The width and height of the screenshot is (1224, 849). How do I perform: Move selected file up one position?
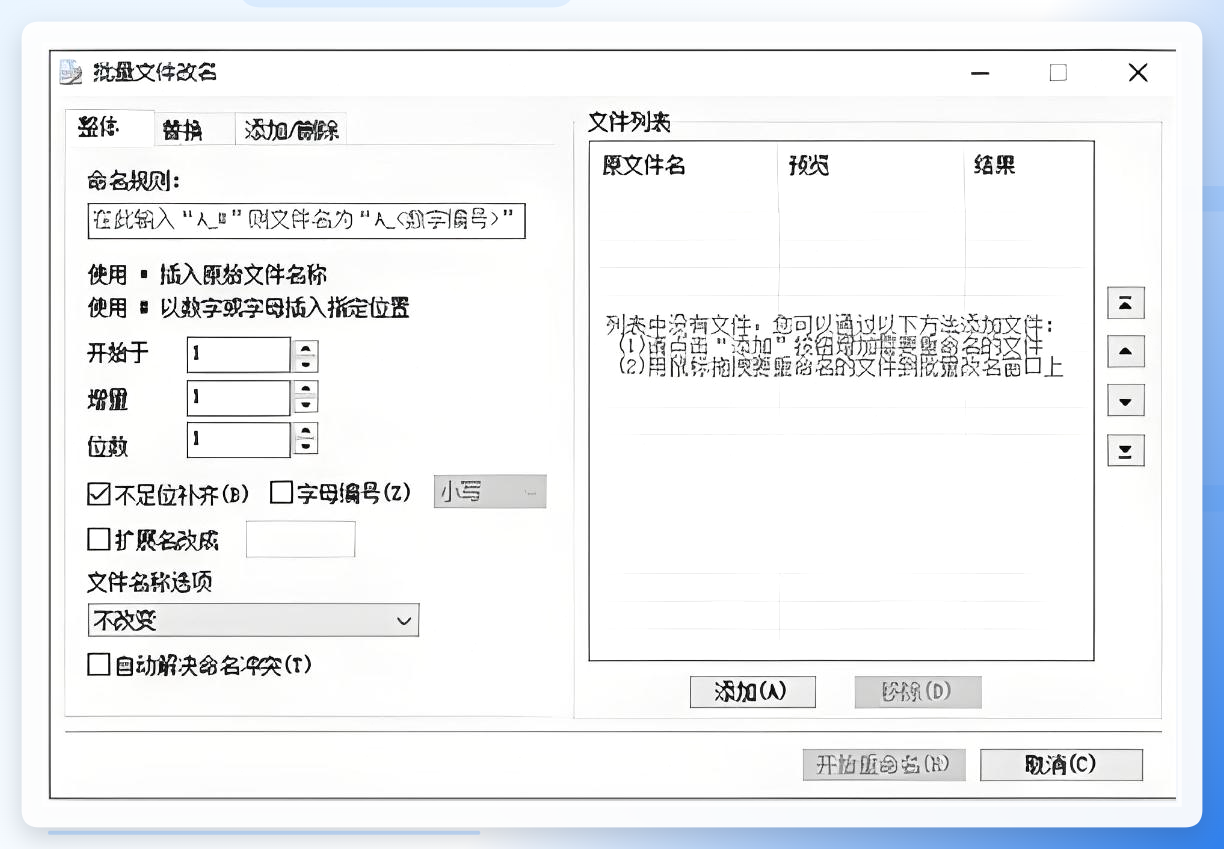1126,352
